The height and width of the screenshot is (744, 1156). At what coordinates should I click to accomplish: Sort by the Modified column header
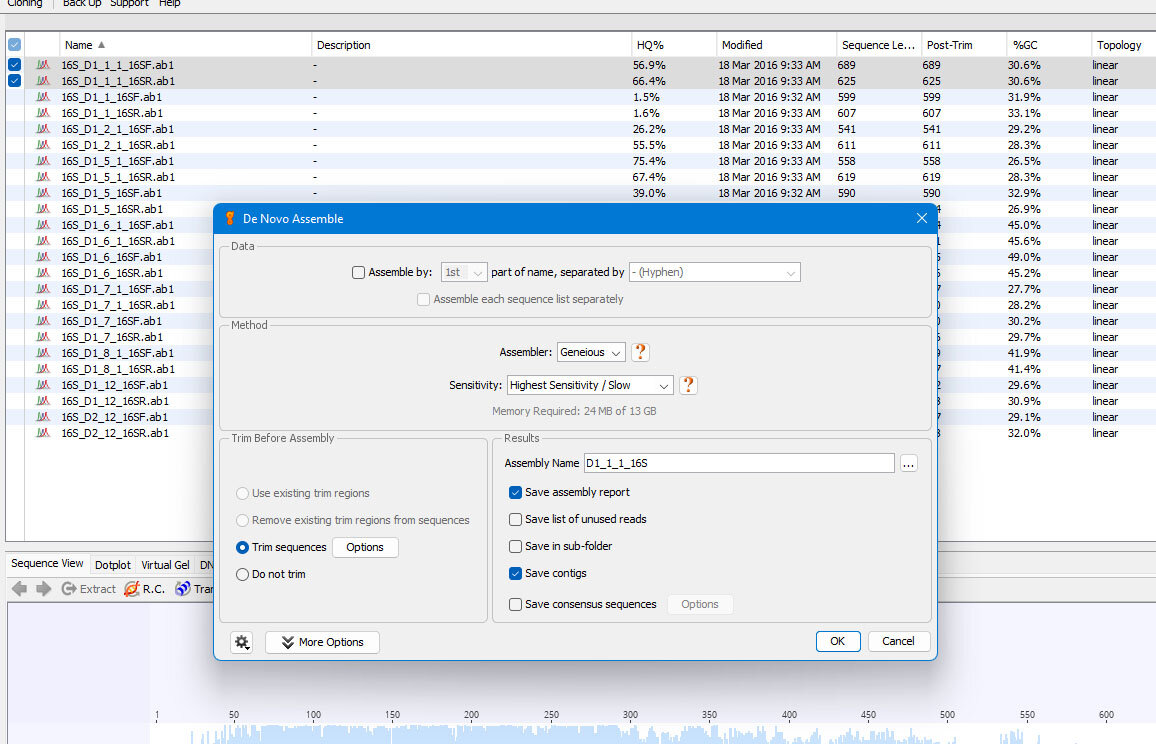[776, 45]
